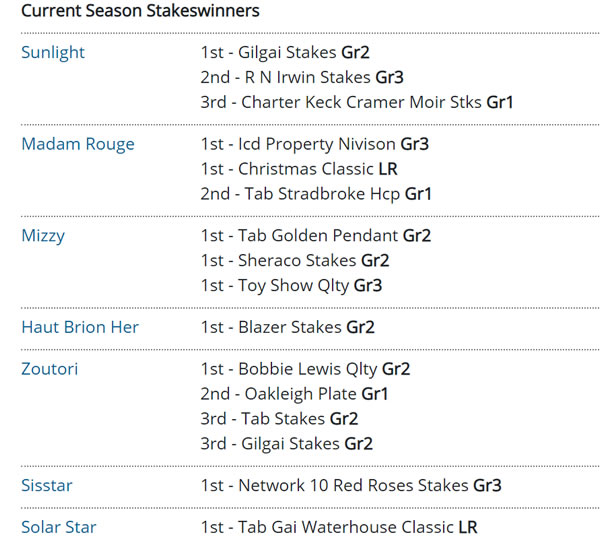Click the Sisstar horse link
600x558 pixels.
[x=47, y=485]
